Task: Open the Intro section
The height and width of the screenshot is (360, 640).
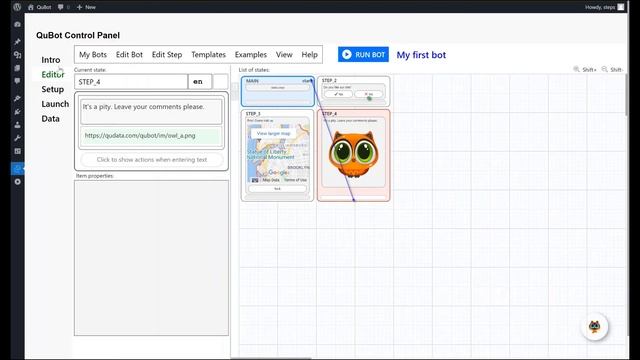Action: click(51, 60)
